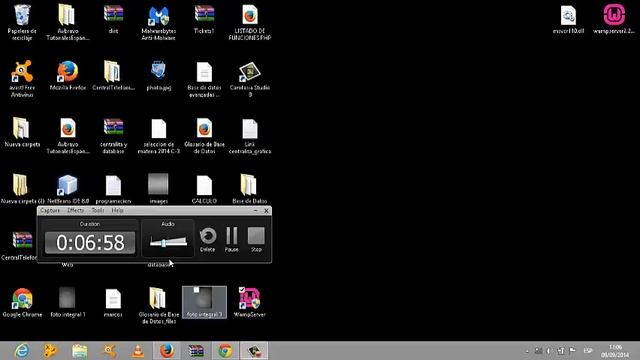Select the photo.jpg file icon
The image size is (640, 360).
[x=158, y=76]
